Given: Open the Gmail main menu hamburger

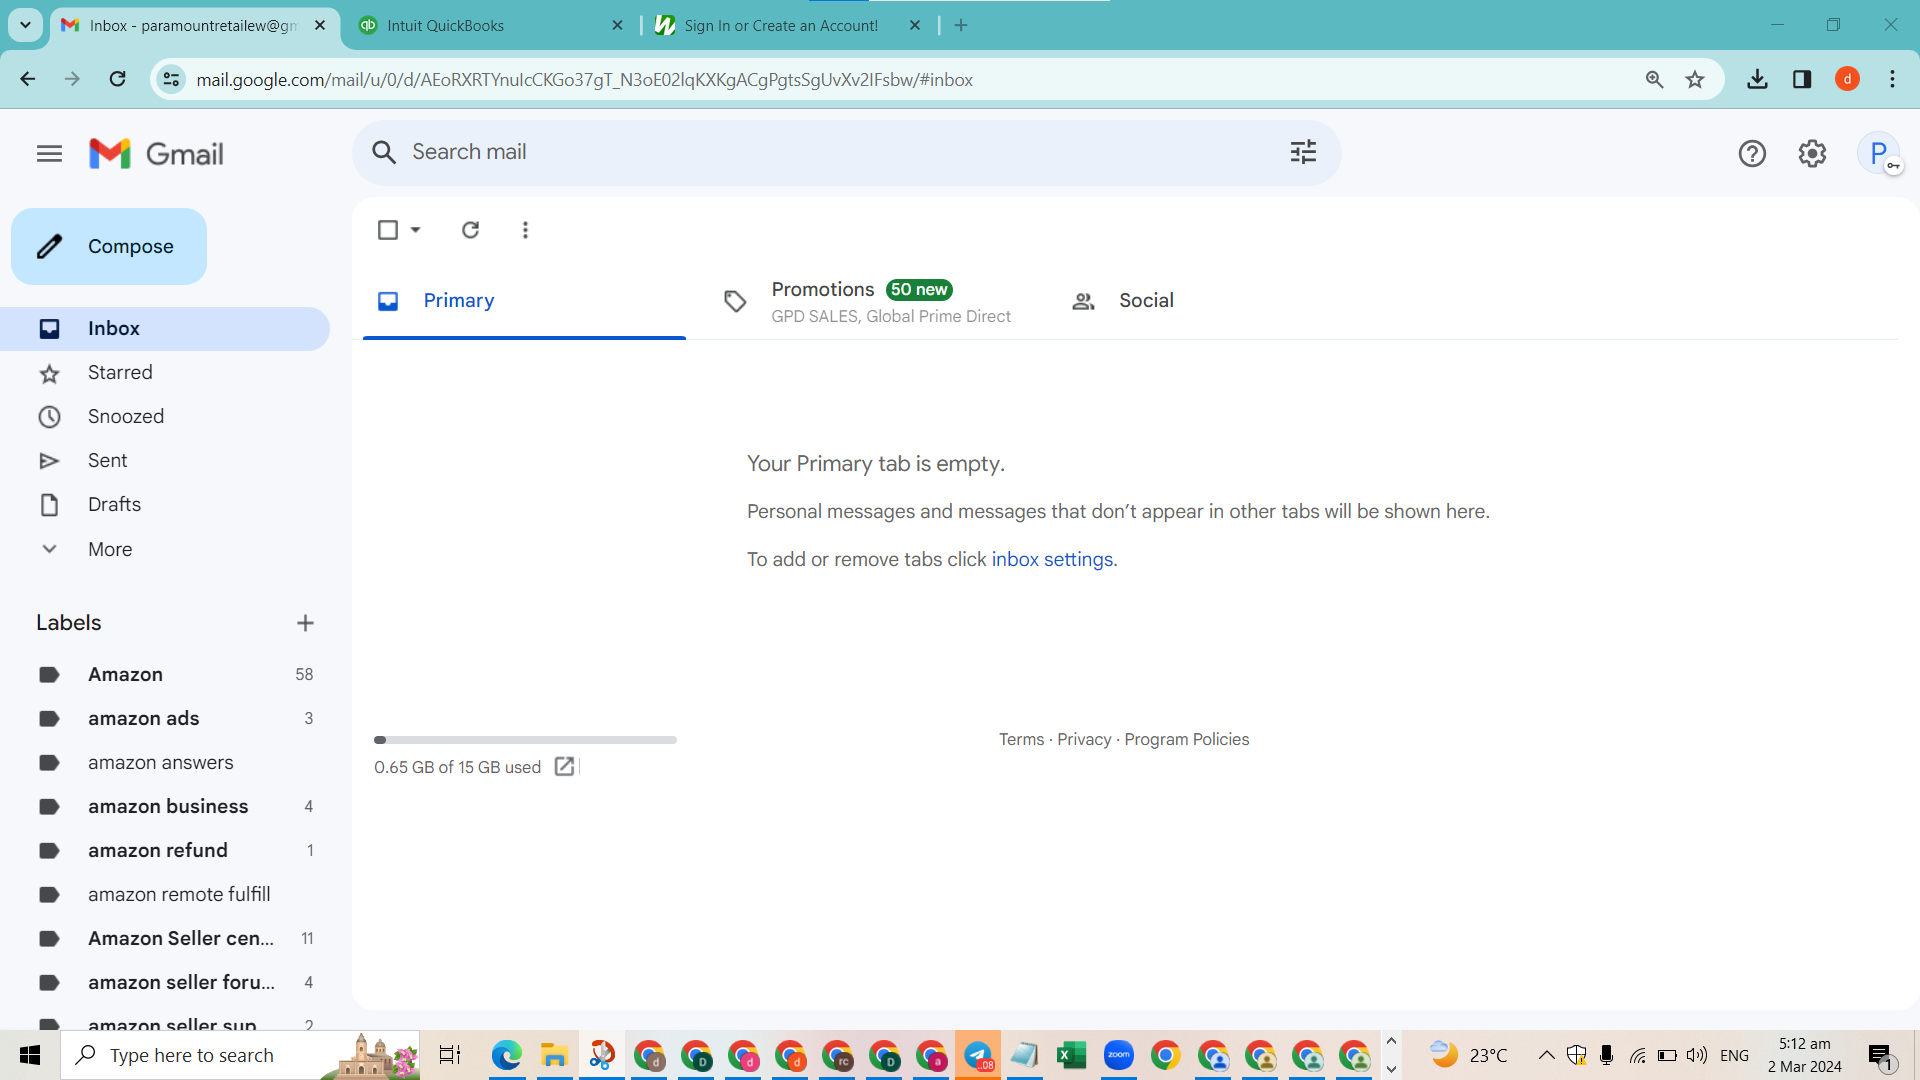Looking at the screenshot, I should (49, 153).
